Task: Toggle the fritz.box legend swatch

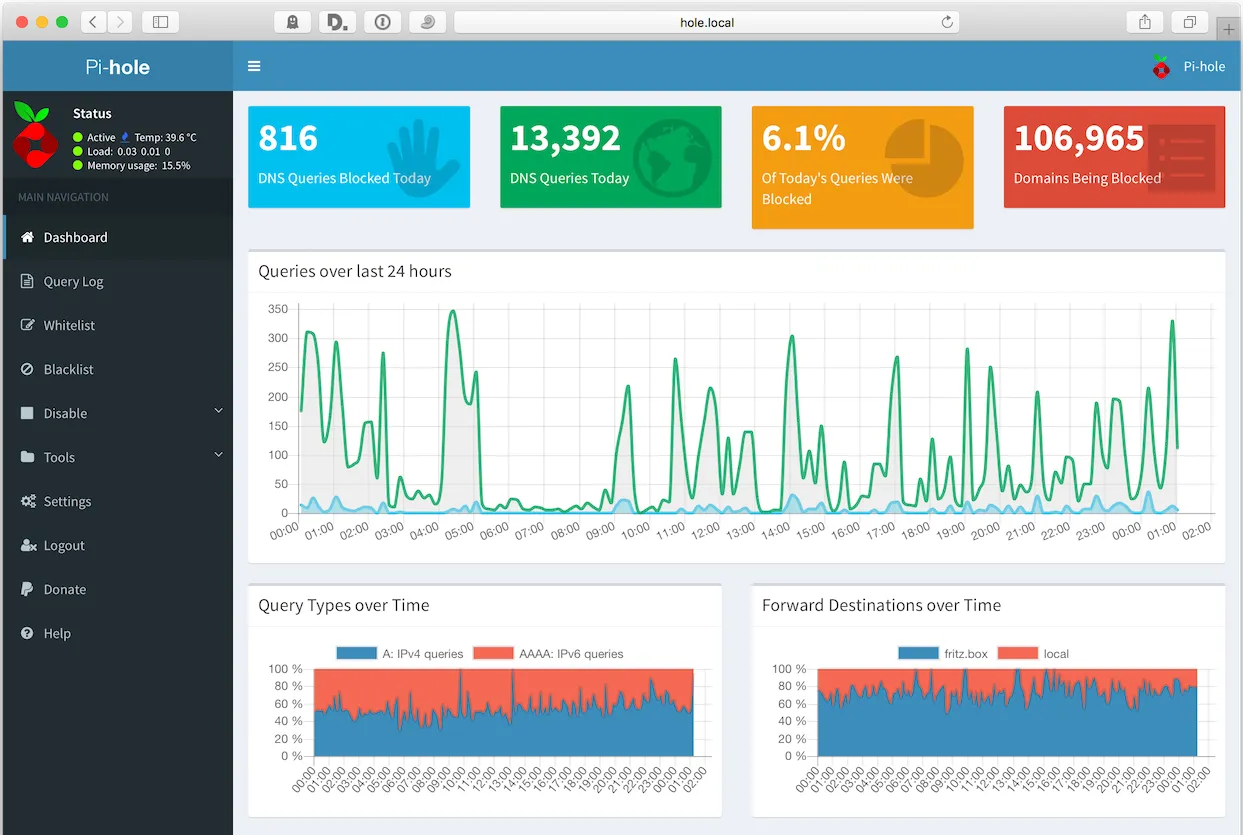Action: (x=918, y=653)
